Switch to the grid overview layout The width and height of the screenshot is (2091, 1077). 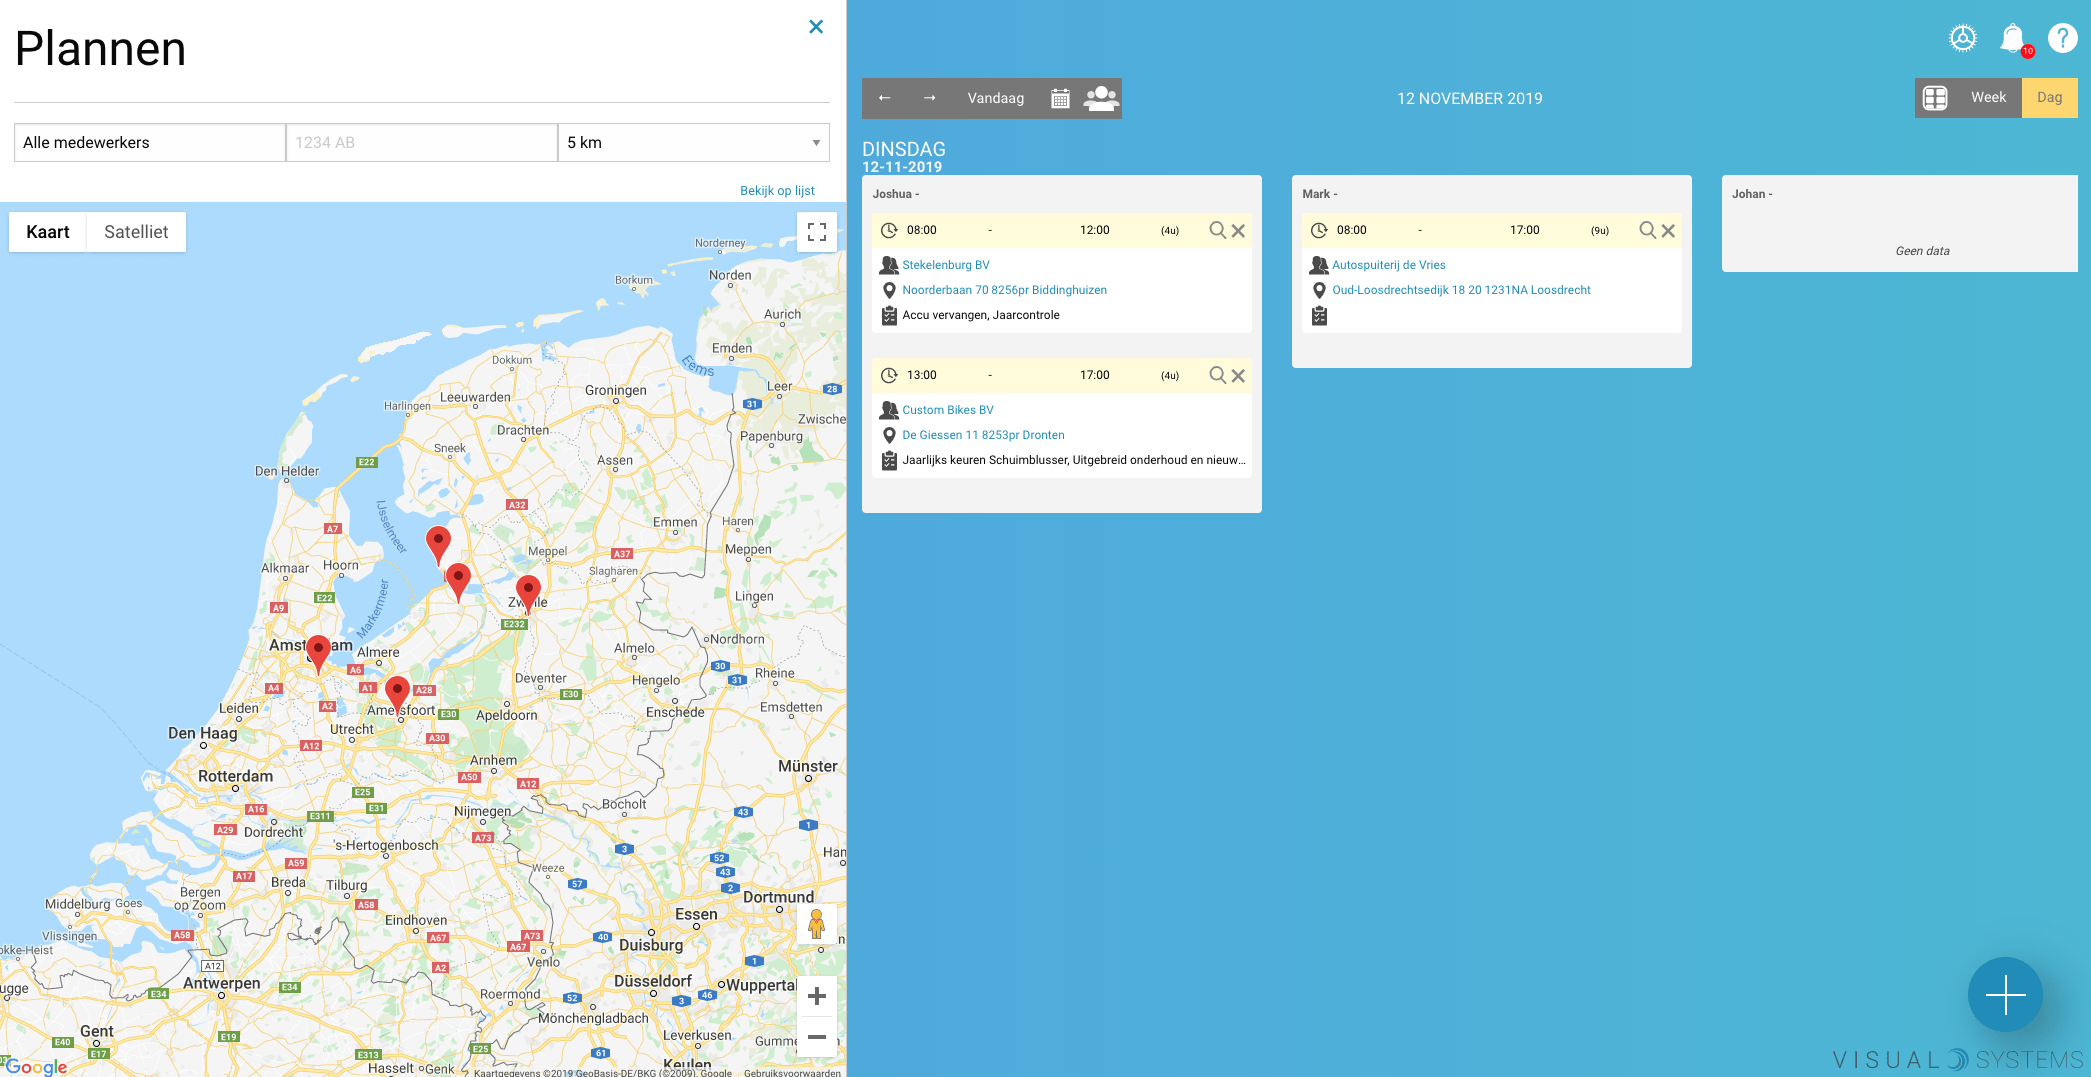[x=1935, y=98]
